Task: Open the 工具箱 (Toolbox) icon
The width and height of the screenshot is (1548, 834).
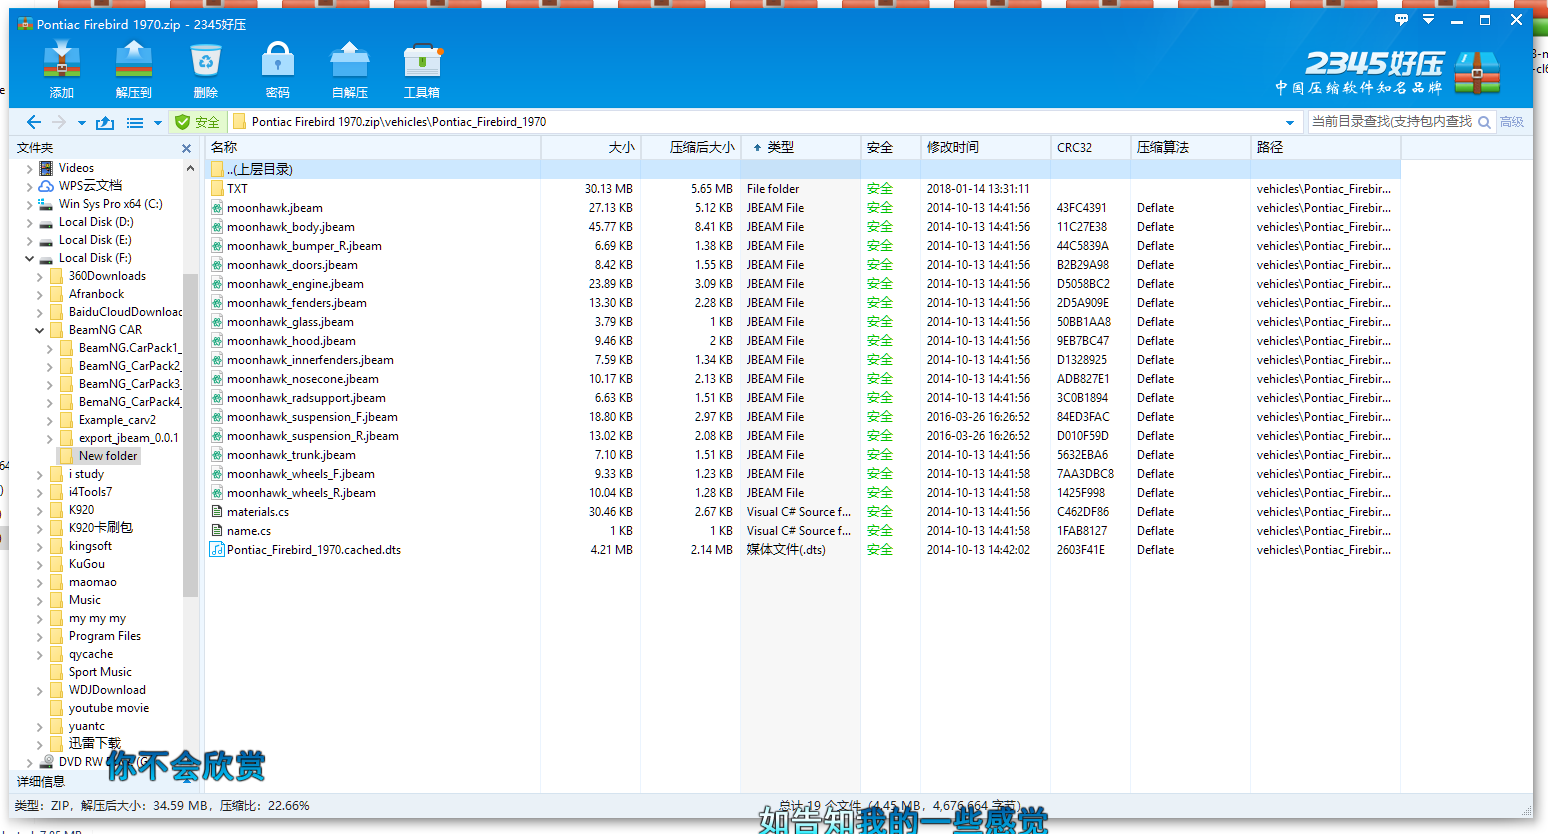Action: tap(422, 70)
